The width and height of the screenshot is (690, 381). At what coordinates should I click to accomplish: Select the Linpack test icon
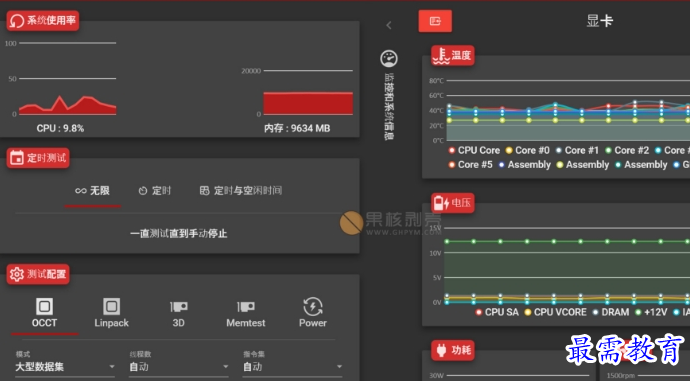pyautogui.click(x=111, y=307)
